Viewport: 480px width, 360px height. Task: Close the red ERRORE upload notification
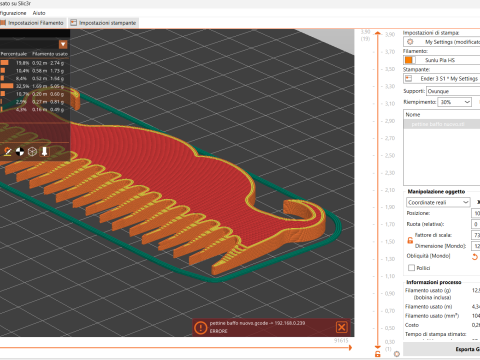click(x=342, y=327)
